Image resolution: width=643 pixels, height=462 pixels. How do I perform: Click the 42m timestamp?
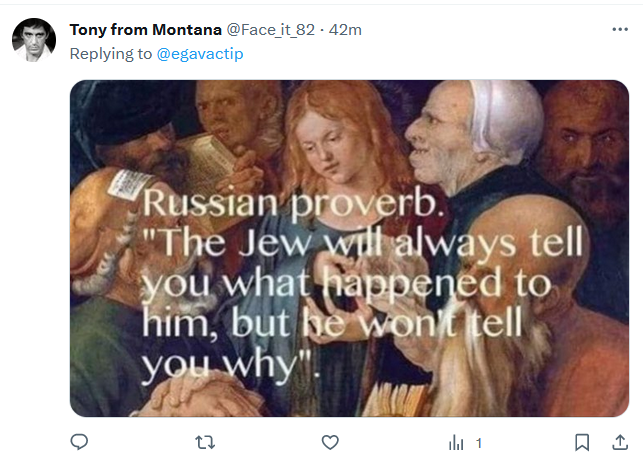[x=345, y=30]
